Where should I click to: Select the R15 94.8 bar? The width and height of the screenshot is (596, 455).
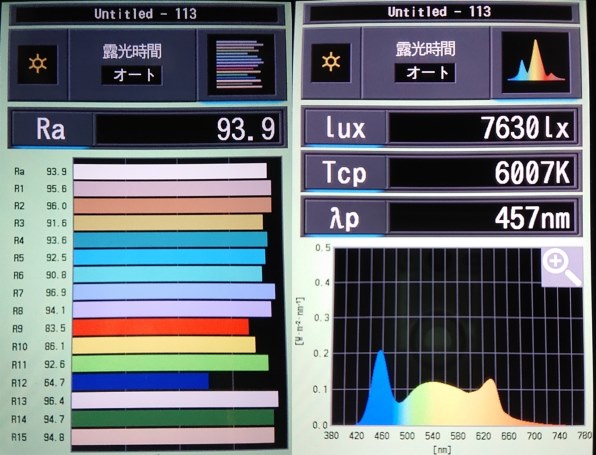173,436
